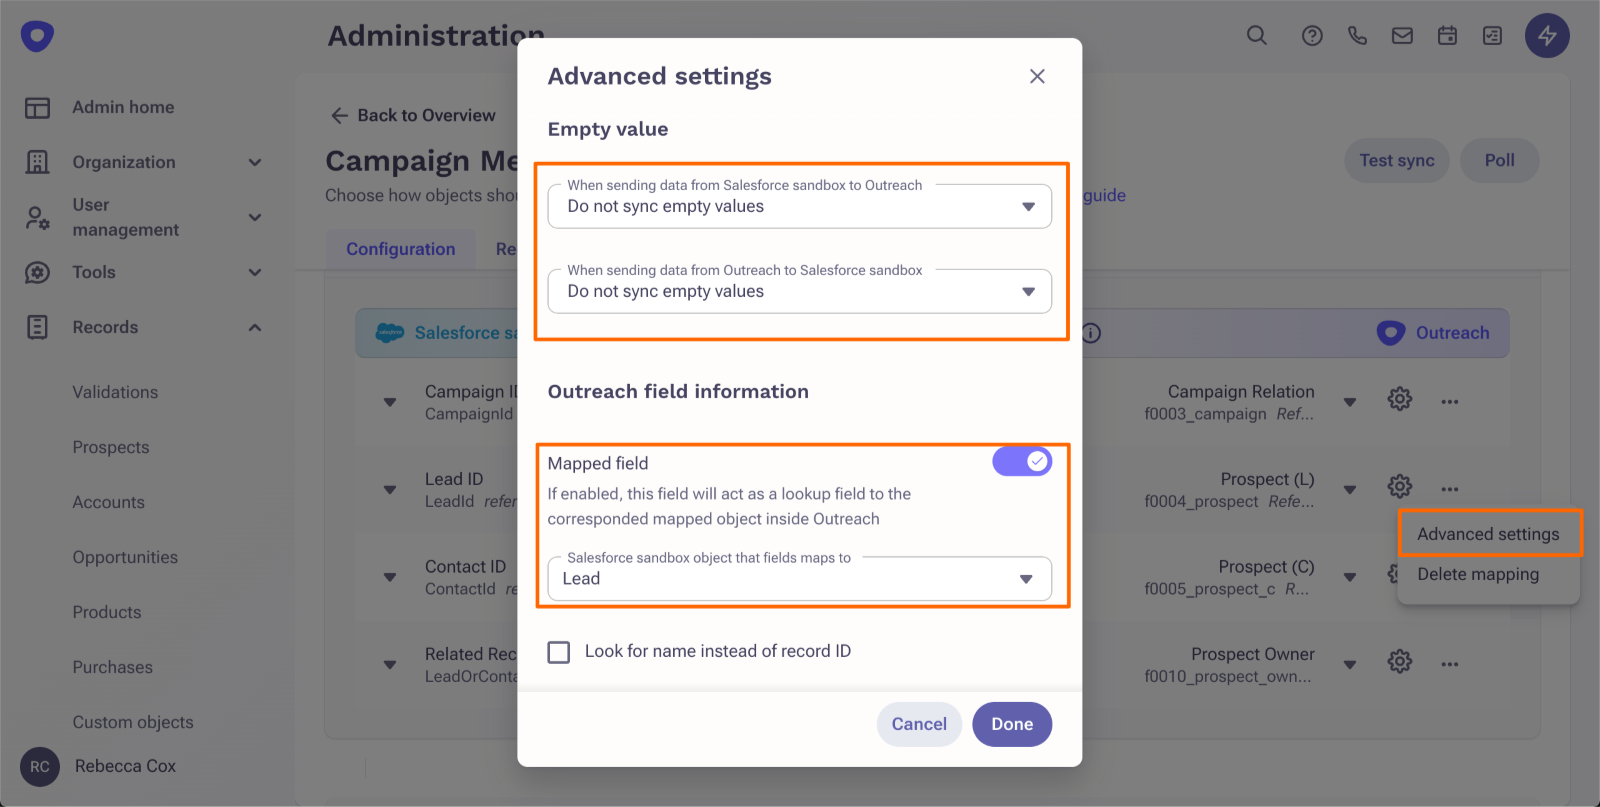This screenshot has height=807, width=1600.
Task: Click the Records document icon
Action: click(37, 327)
